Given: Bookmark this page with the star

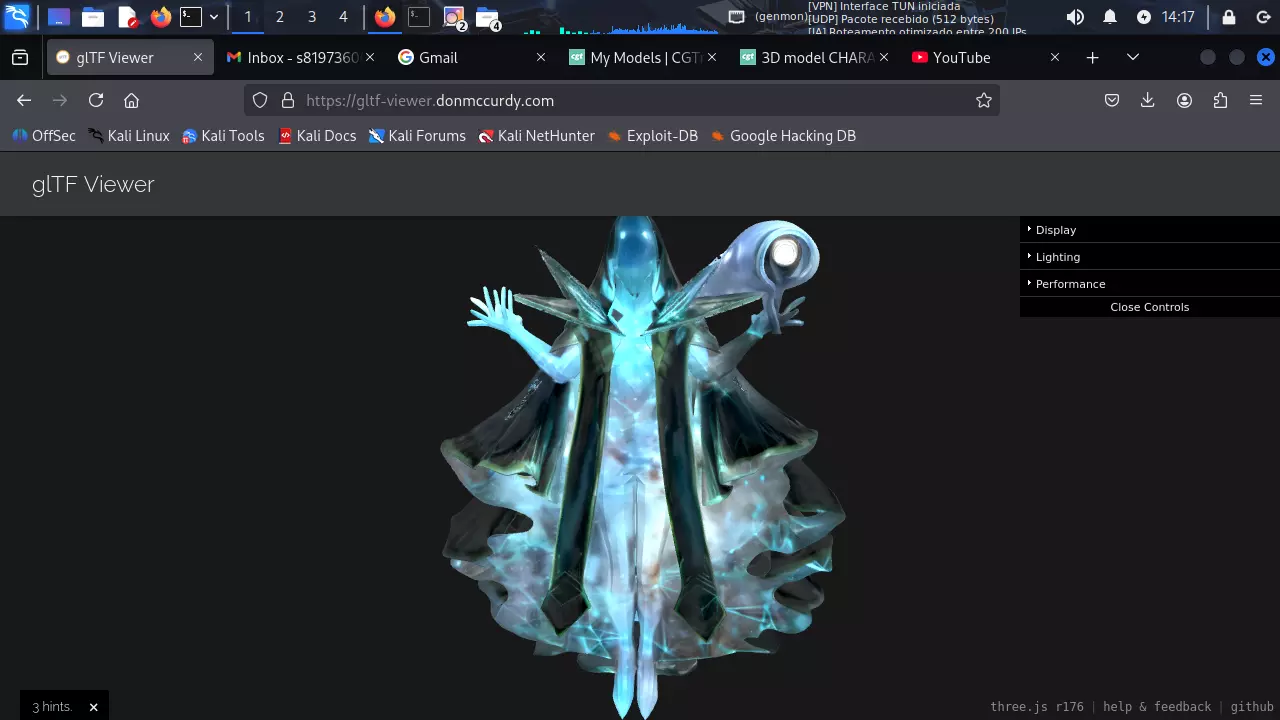Looking at the screenshot, I should (984, 100).
